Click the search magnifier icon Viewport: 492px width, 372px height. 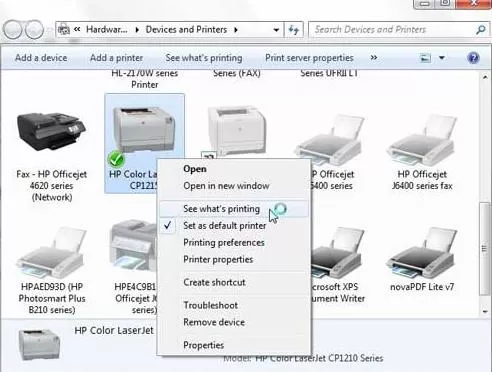[481, 30]
